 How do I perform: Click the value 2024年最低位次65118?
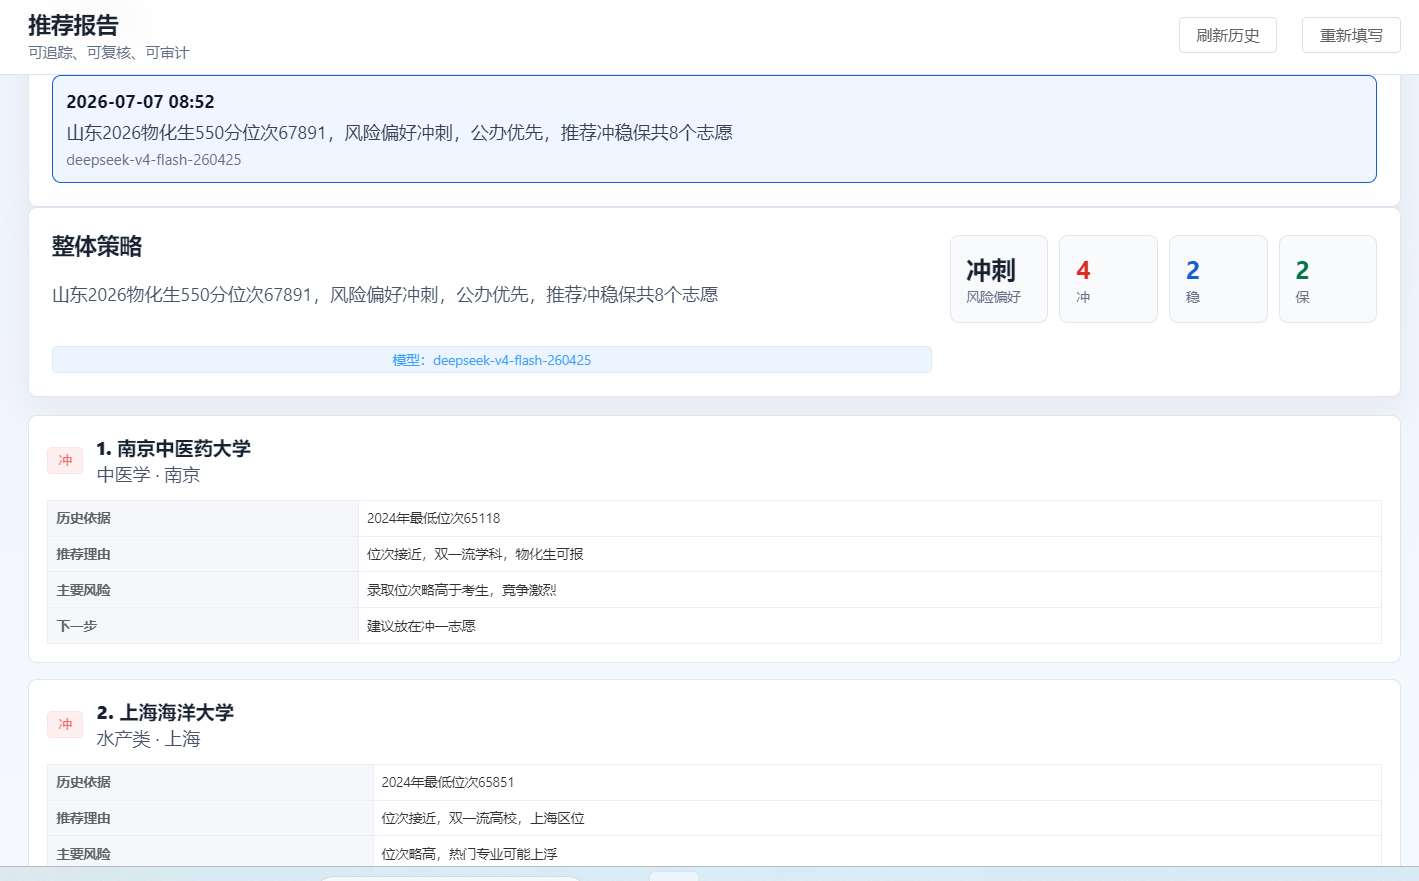pos(433,518)
